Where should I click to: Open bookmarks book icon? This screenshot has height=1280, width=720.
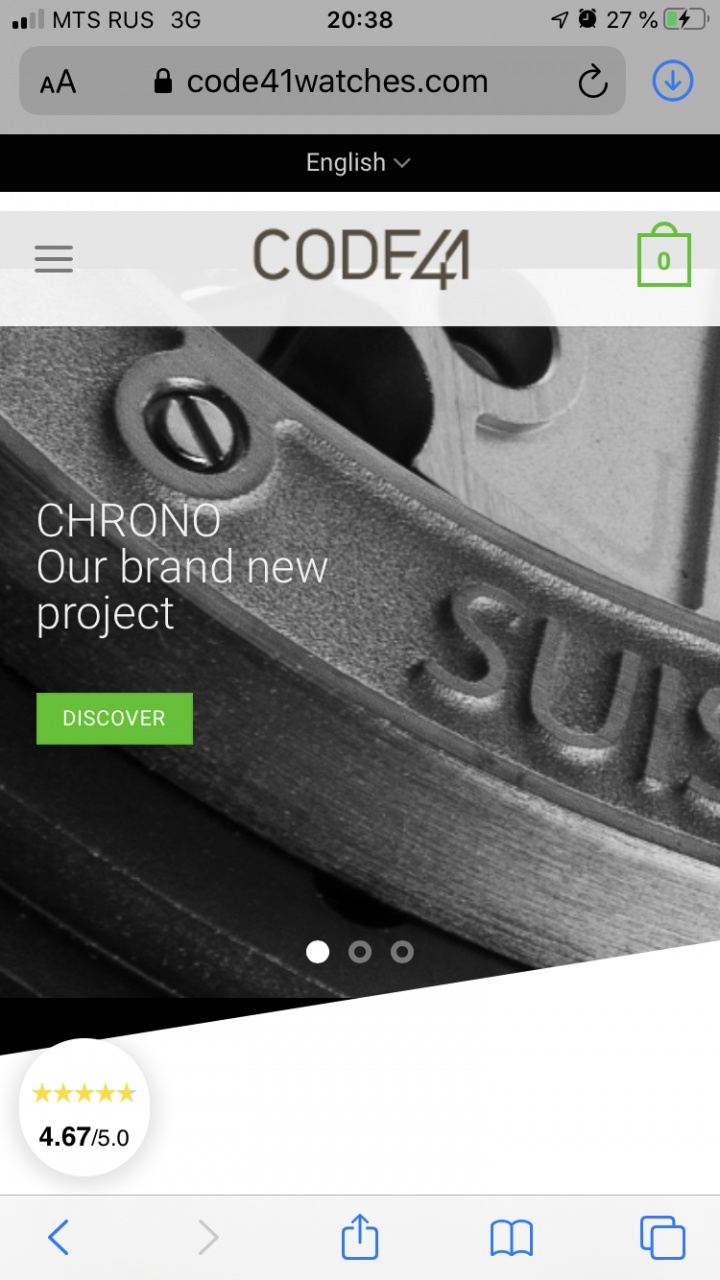tap(511, 1239)
